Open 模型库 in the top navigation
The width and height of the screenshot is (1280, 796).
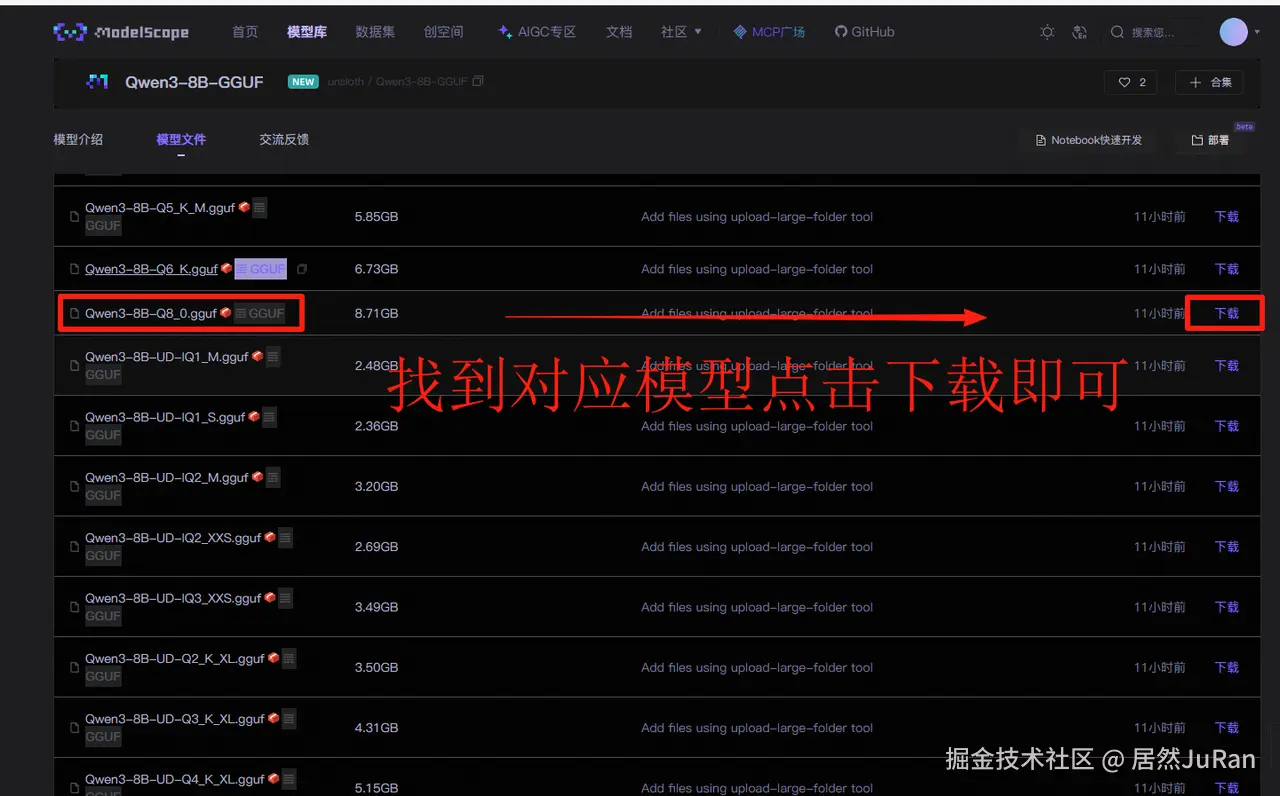[307, 32]
